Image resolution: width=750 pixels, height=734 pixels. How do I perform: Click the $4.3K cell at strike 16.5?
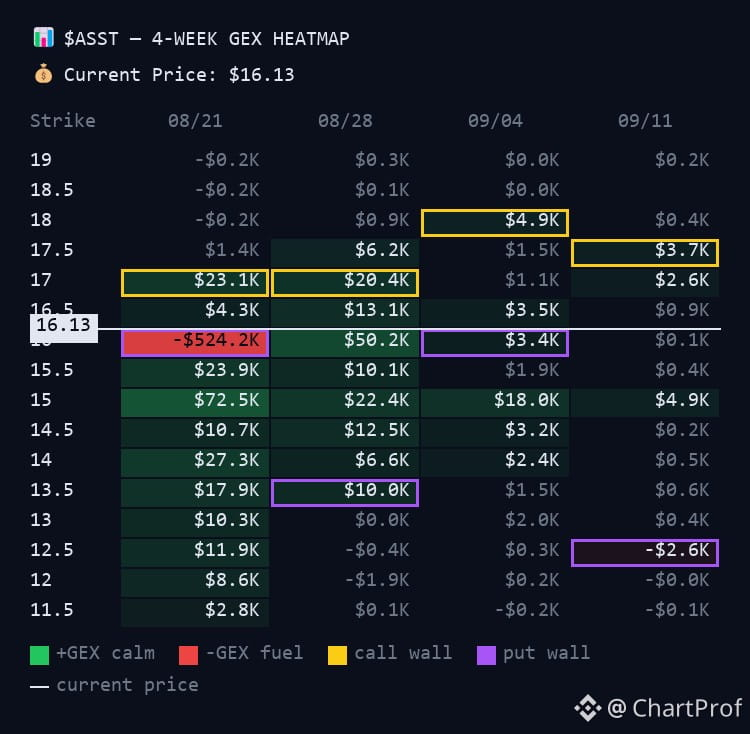click(195, 312)
